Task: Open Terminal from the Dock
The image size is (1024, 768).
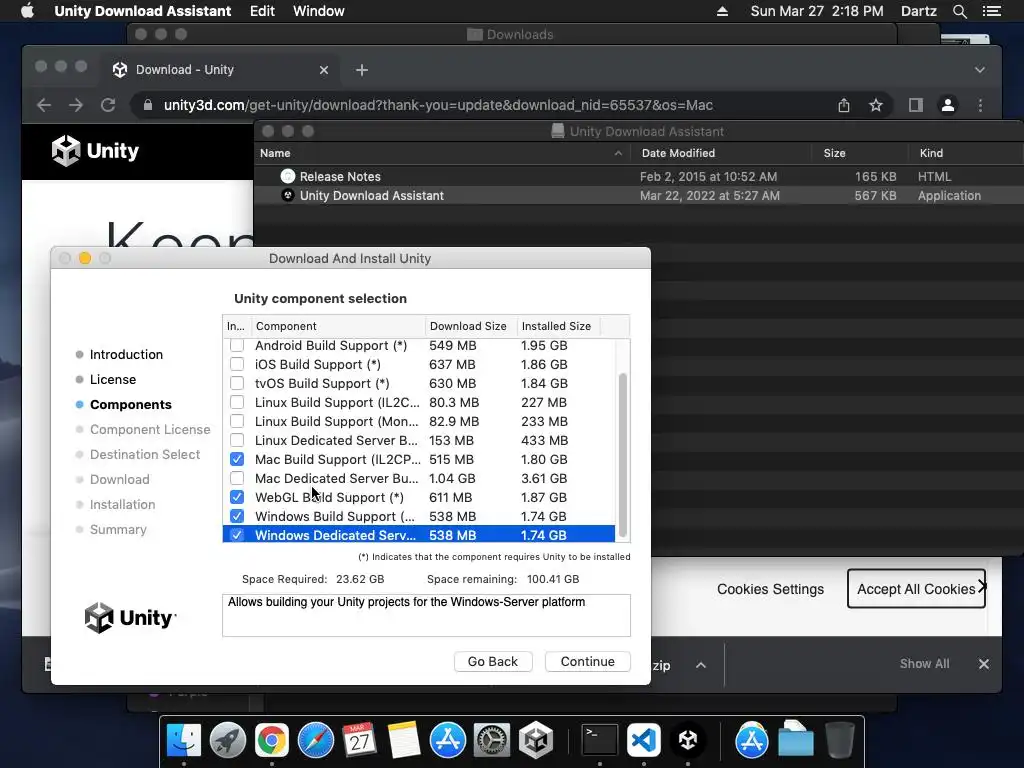Action: click(x=600, y=741)
